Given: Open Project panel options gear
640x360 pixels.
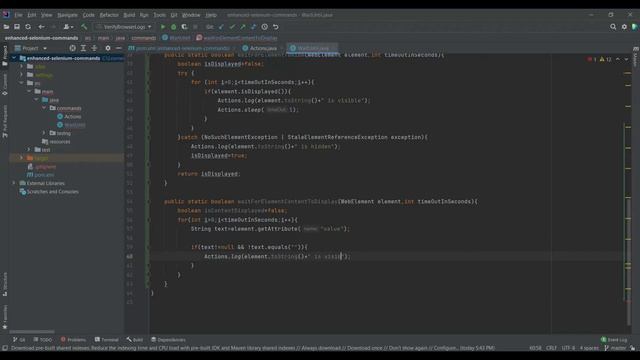Looking at the screenshot, I should coord(108,48).
